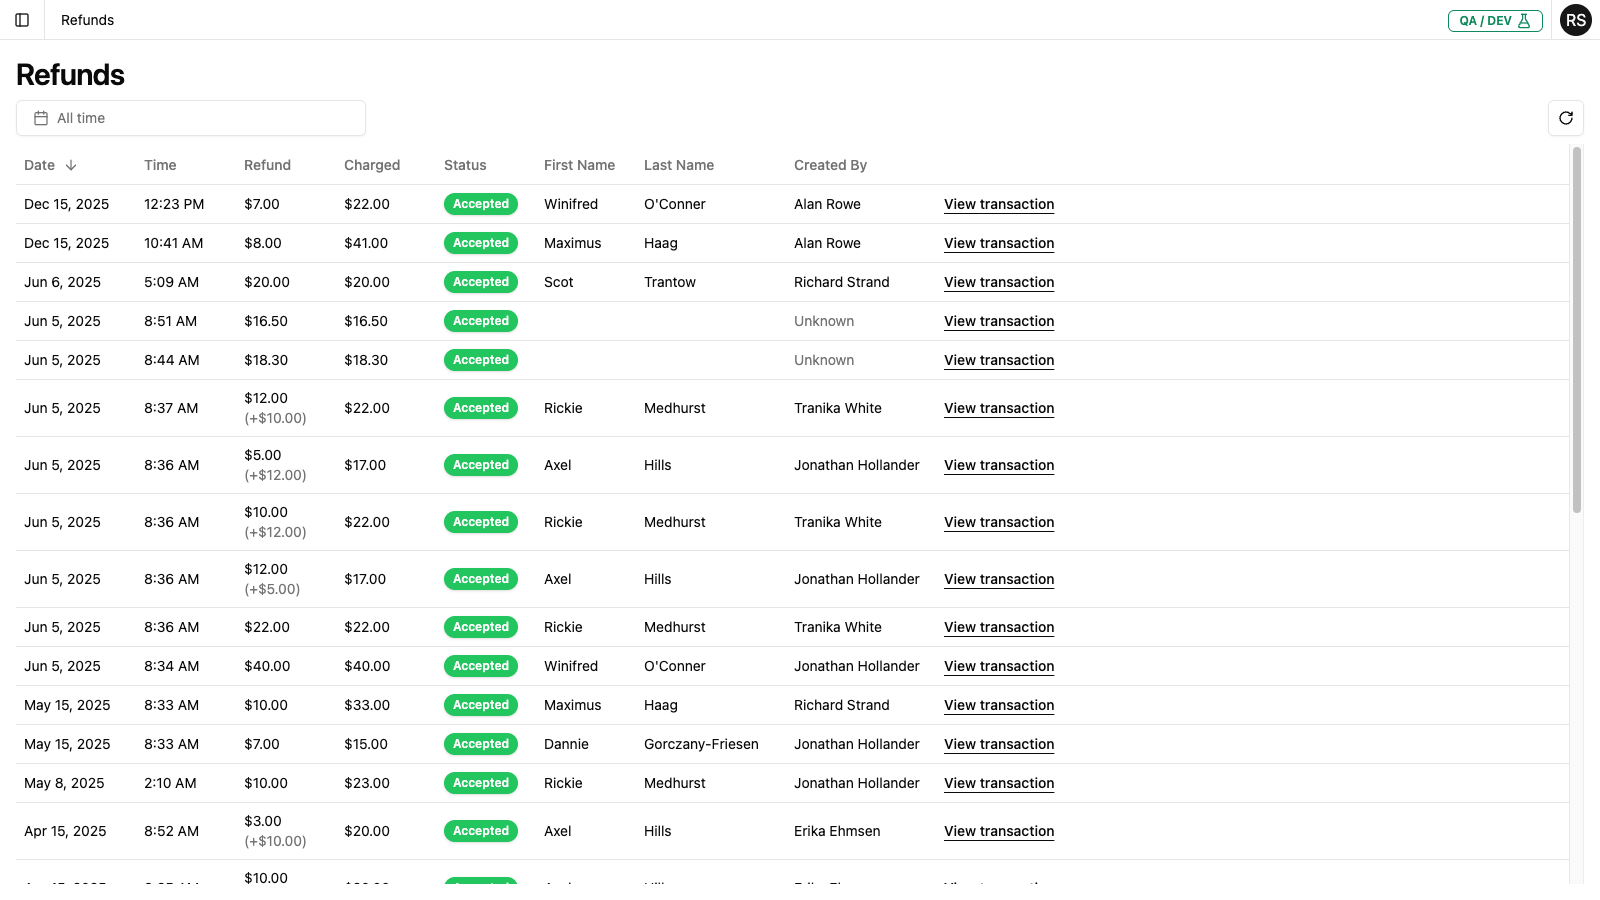This screenshot has height=900, width=1600.
Task: Click the calendar icon in the date filter
Action: pos(40,117)
